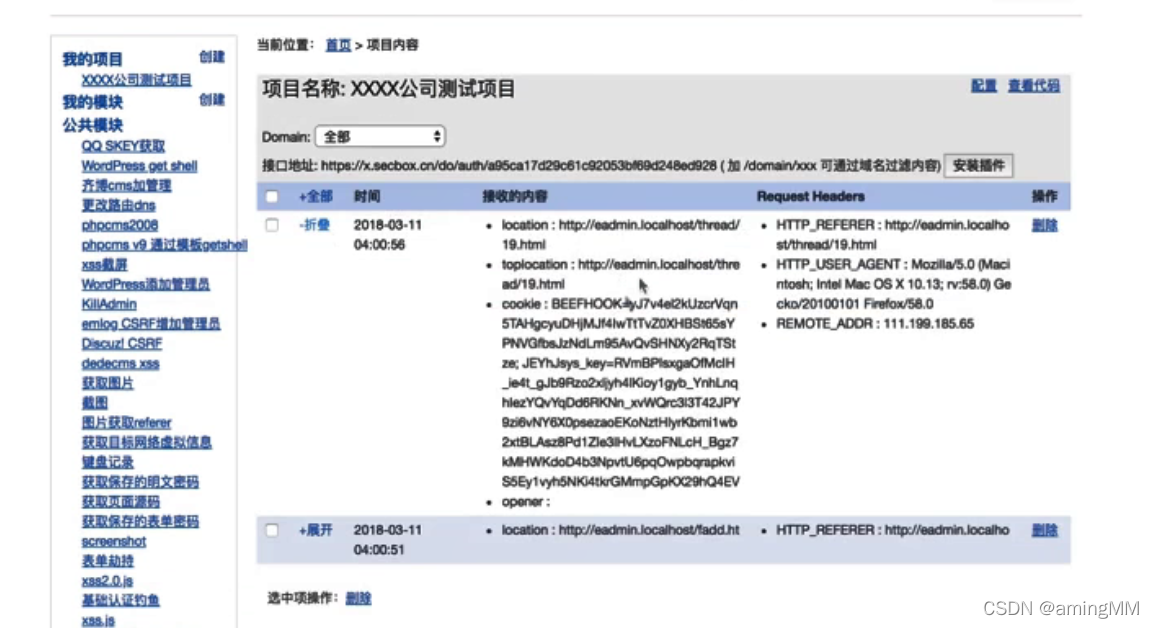Click the 安装插件 button
The width and height of the screenshot is (1154, 628).
(x=978, y=166)
